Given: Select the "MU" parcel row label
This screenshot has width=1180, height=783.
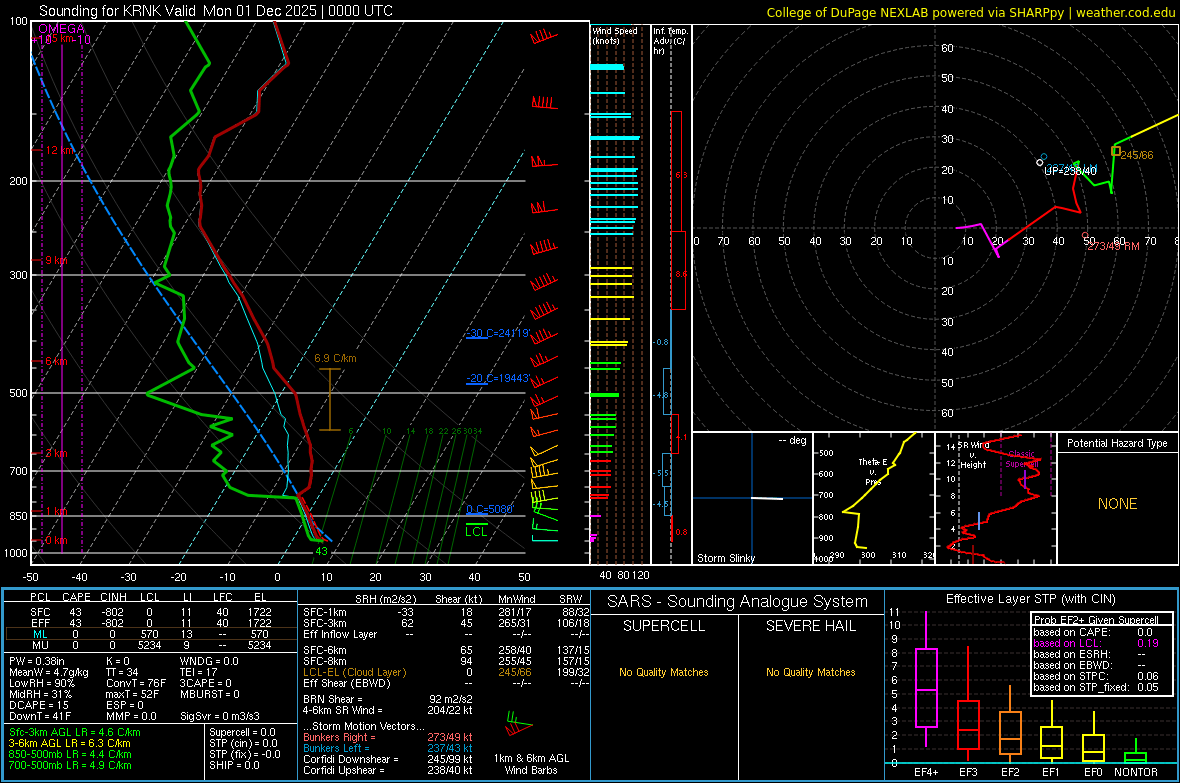Looking at the screenshot, I should click(x=40, y=644).
